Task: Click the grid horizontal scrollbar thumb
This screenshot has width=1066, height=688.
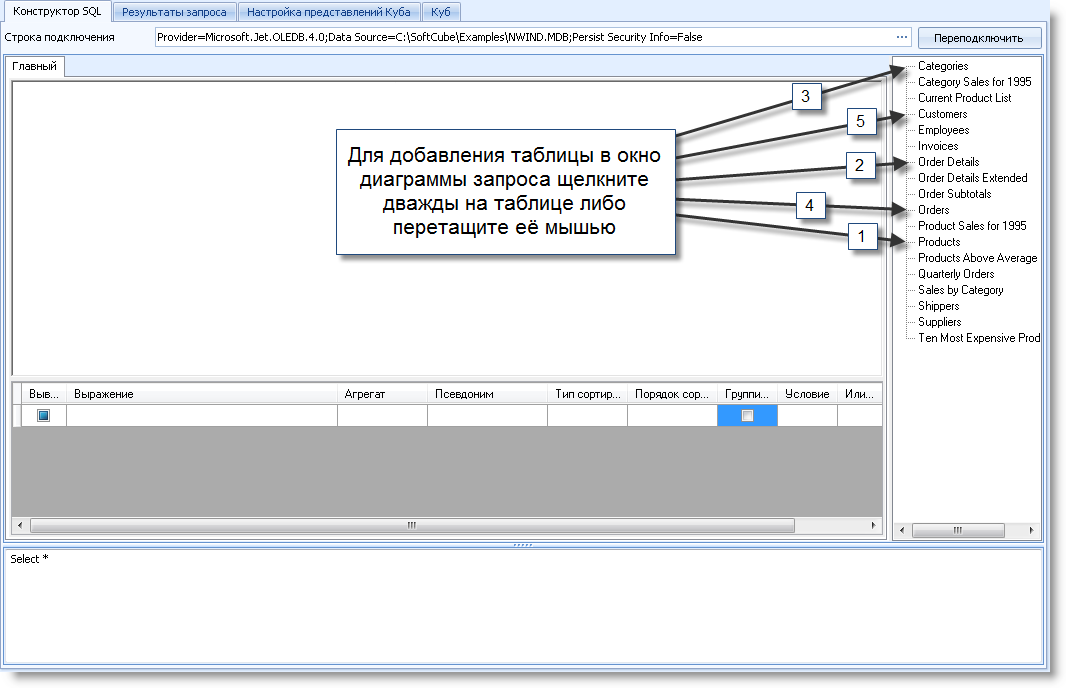Action: coord(411,525)
